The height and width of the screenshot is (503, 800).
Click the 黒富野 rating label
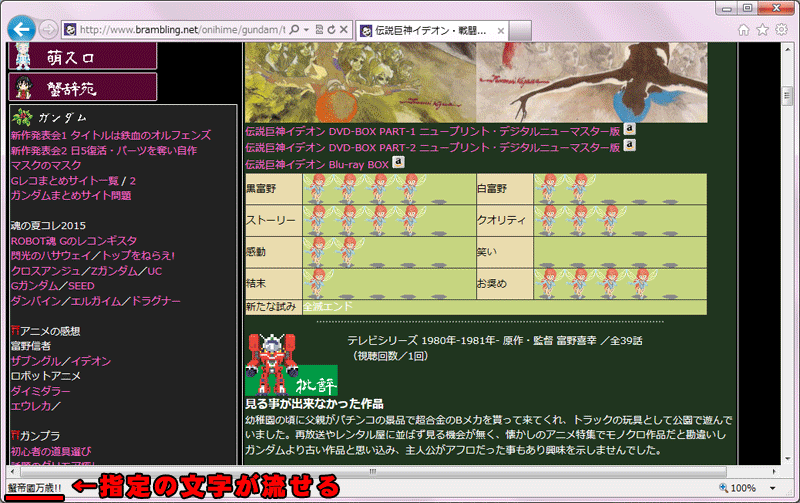(261, 189)
